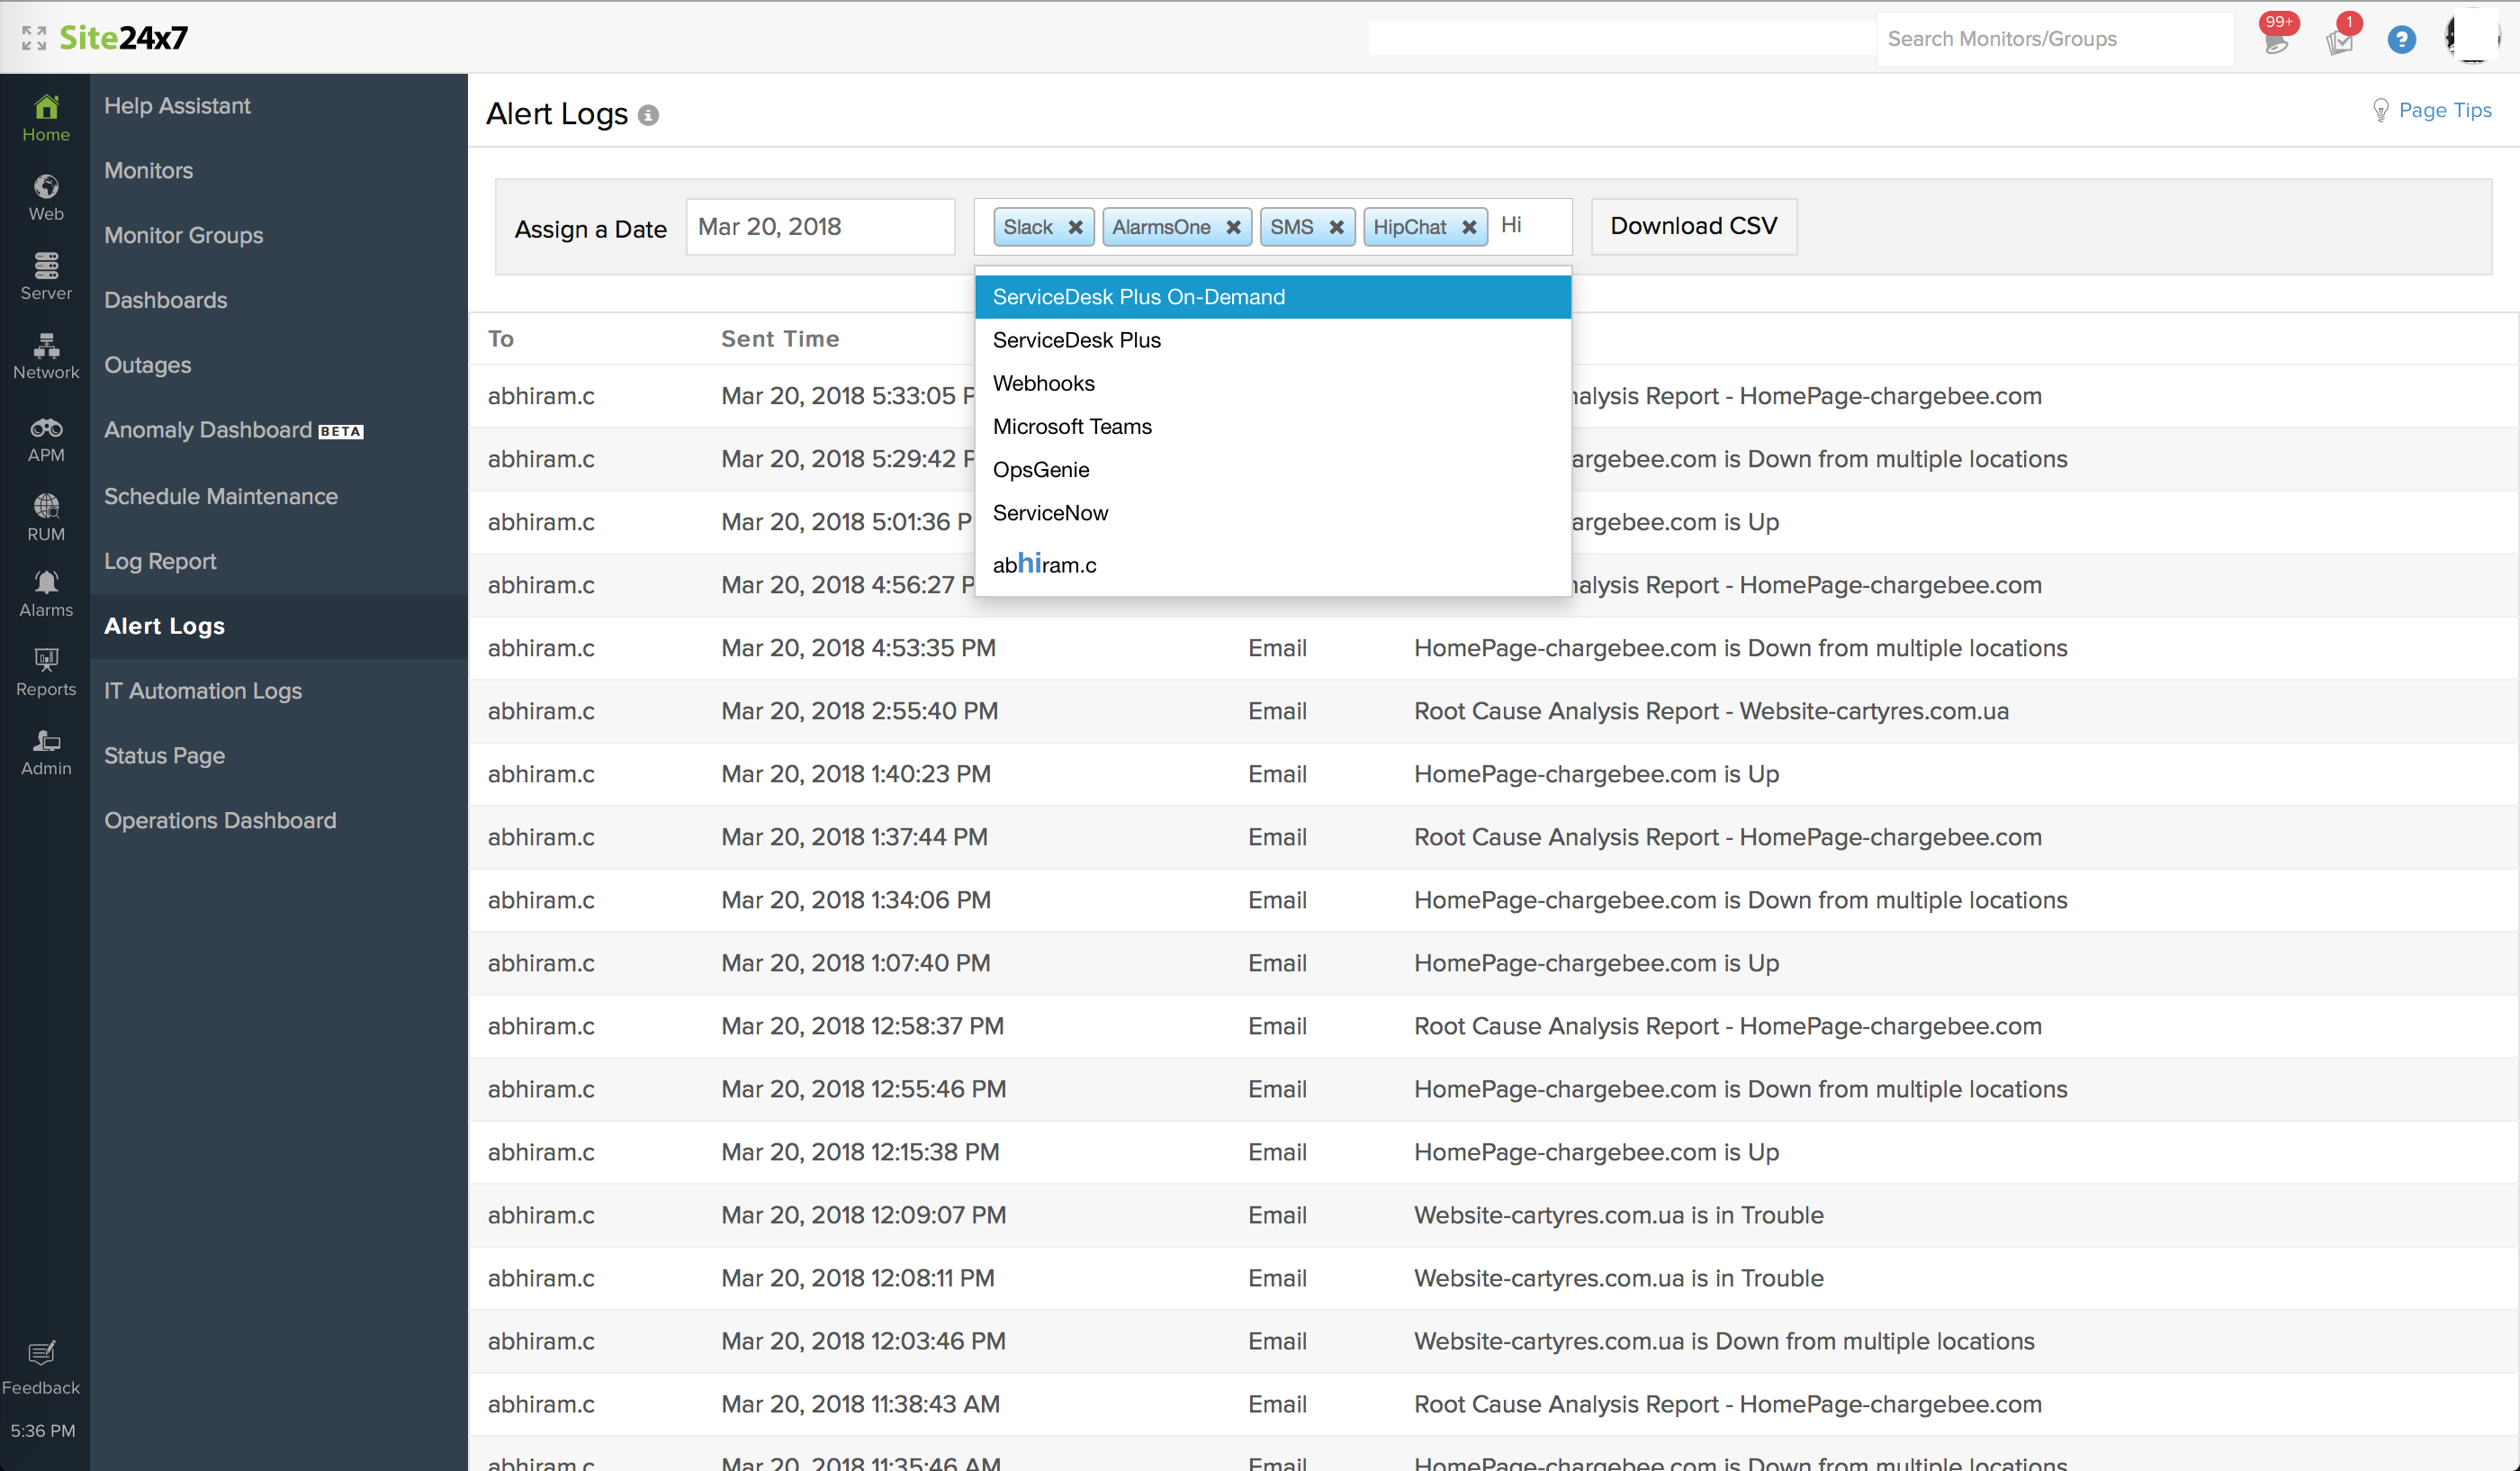Click the Download CSV button

(x=1693, y=226)
